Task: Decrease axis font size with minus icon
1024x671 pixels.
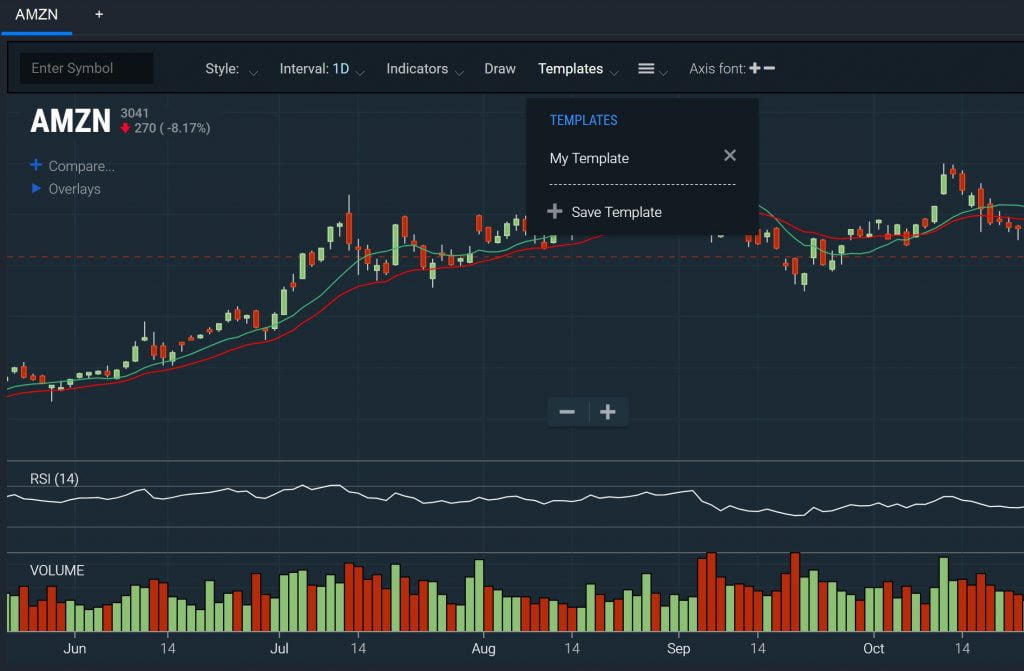Action: pos(769,68)
